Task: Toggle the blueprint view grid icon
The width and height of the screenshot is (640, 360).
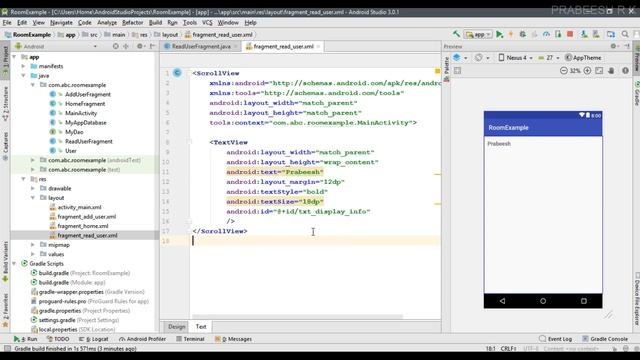Action: coord(458,71)
